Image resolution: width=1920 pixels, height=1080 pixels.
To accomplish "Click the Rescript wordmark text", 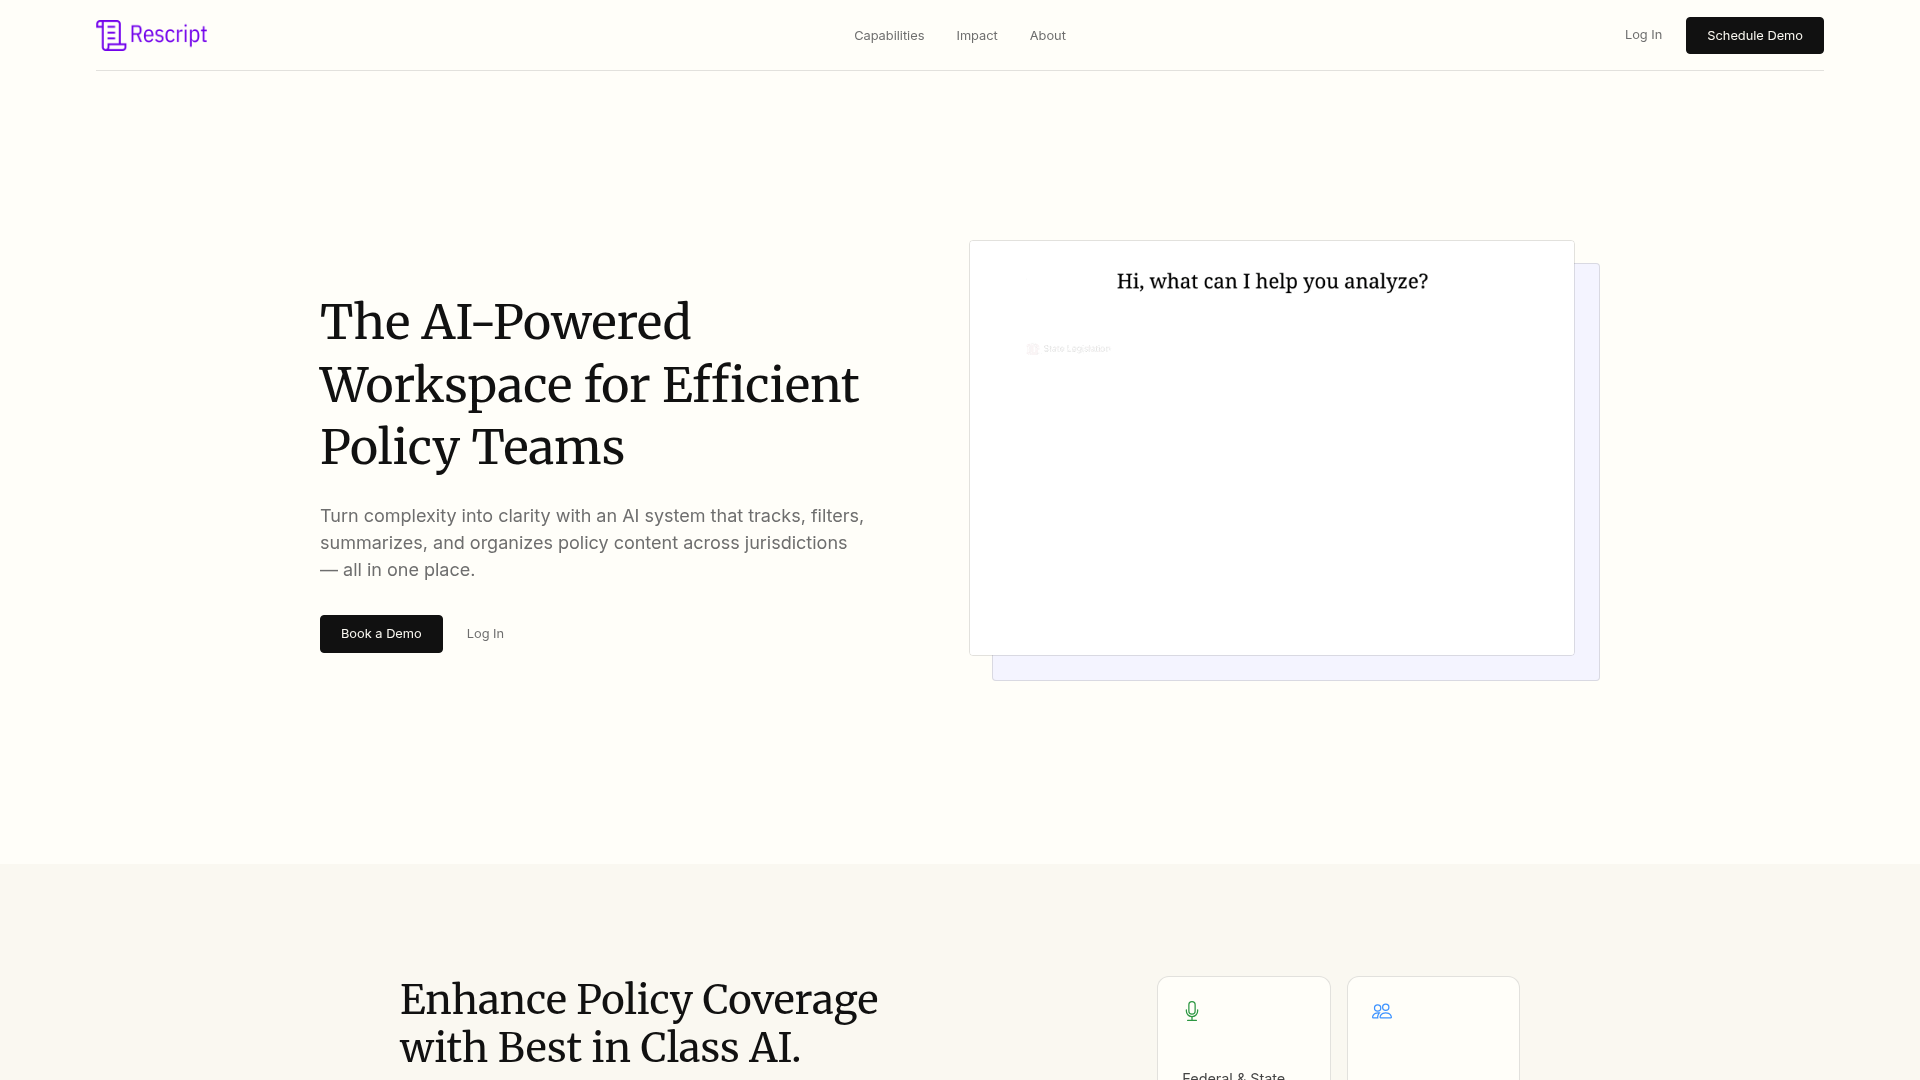I will pos(168,35).
